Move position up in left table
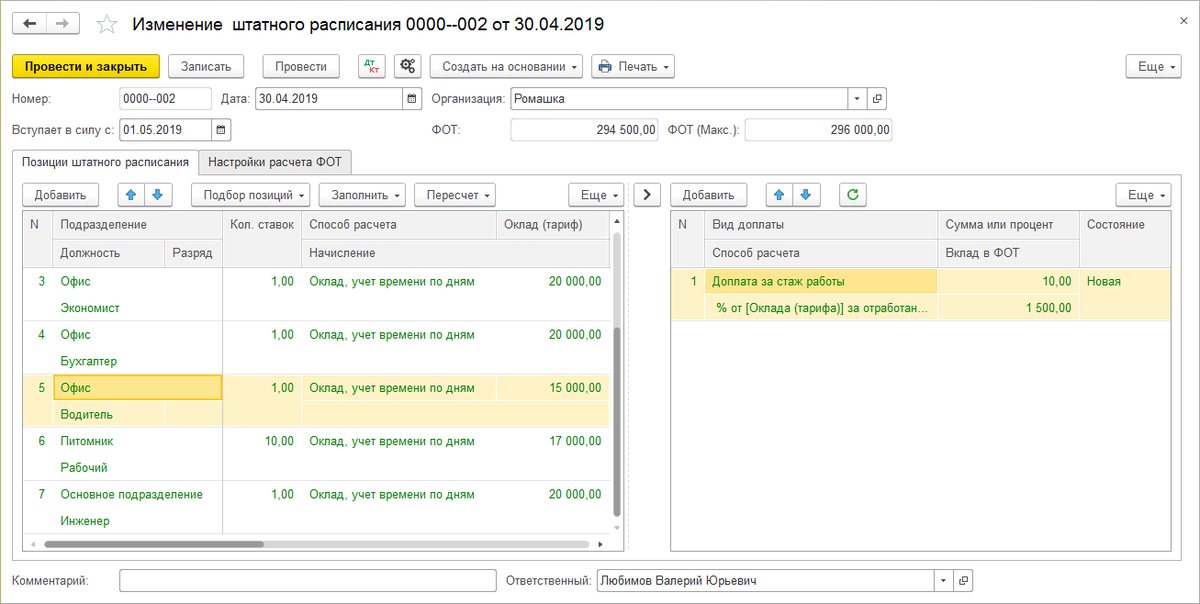Screen dimensions: 1200x604 131,195
